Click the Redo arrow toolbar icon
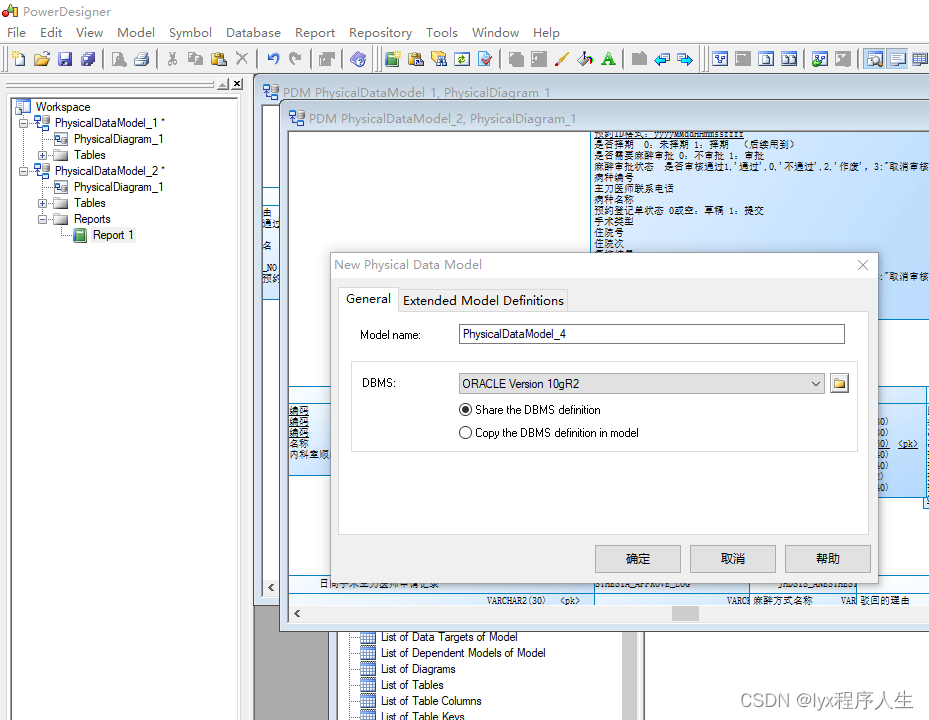Image resolution: width=929 pixels, height=720 pixels. pyautogui.click(x=295, y=59)
